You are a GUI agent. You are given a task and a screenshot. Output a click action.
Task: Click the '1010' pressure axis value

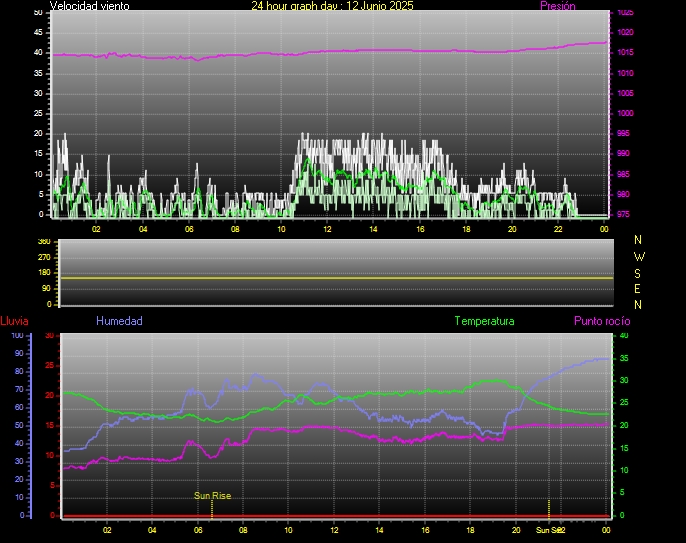coord(625,73)
